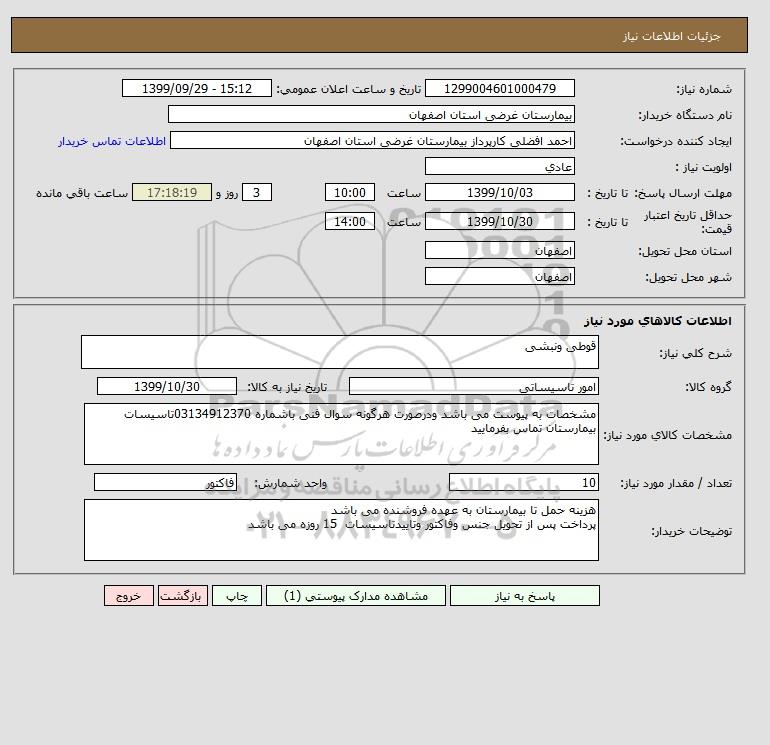Click the buyer organization name field
This screenshot has height=745, width=770.
point(371,114)
